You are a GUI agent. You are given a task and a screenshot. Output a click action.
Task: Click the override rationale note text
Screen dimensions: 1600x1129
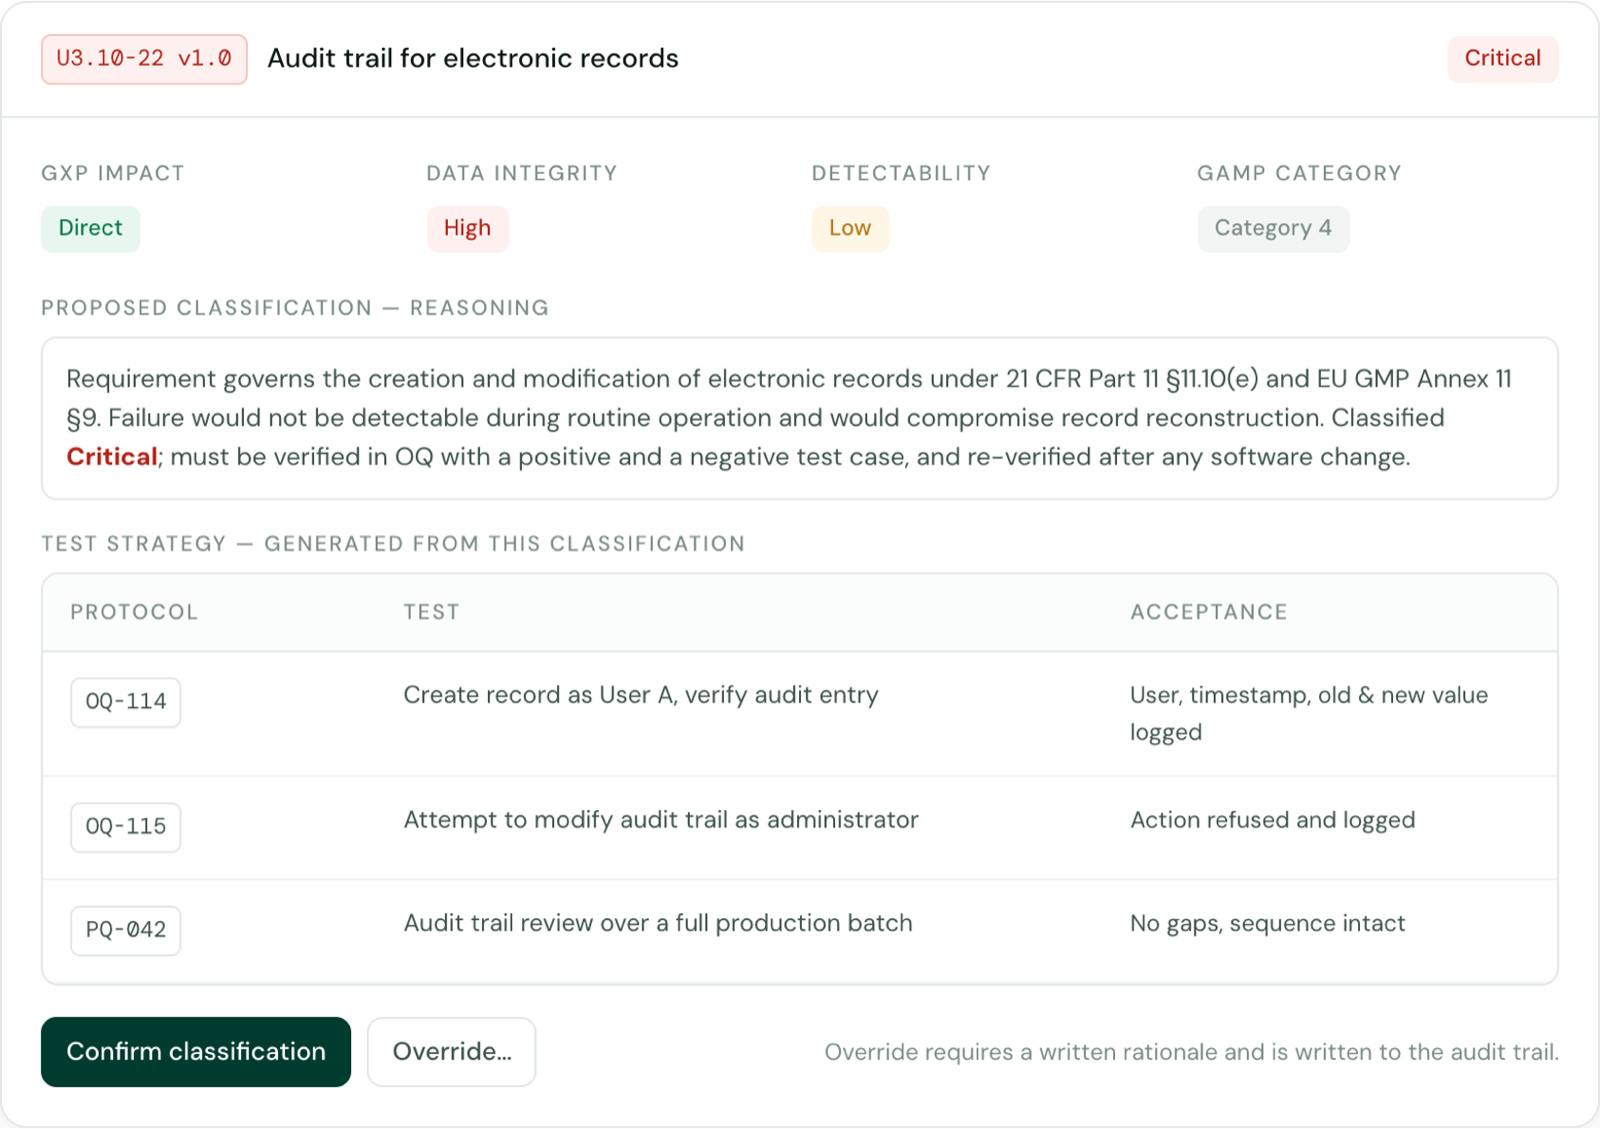[x=1191, y=1052]
